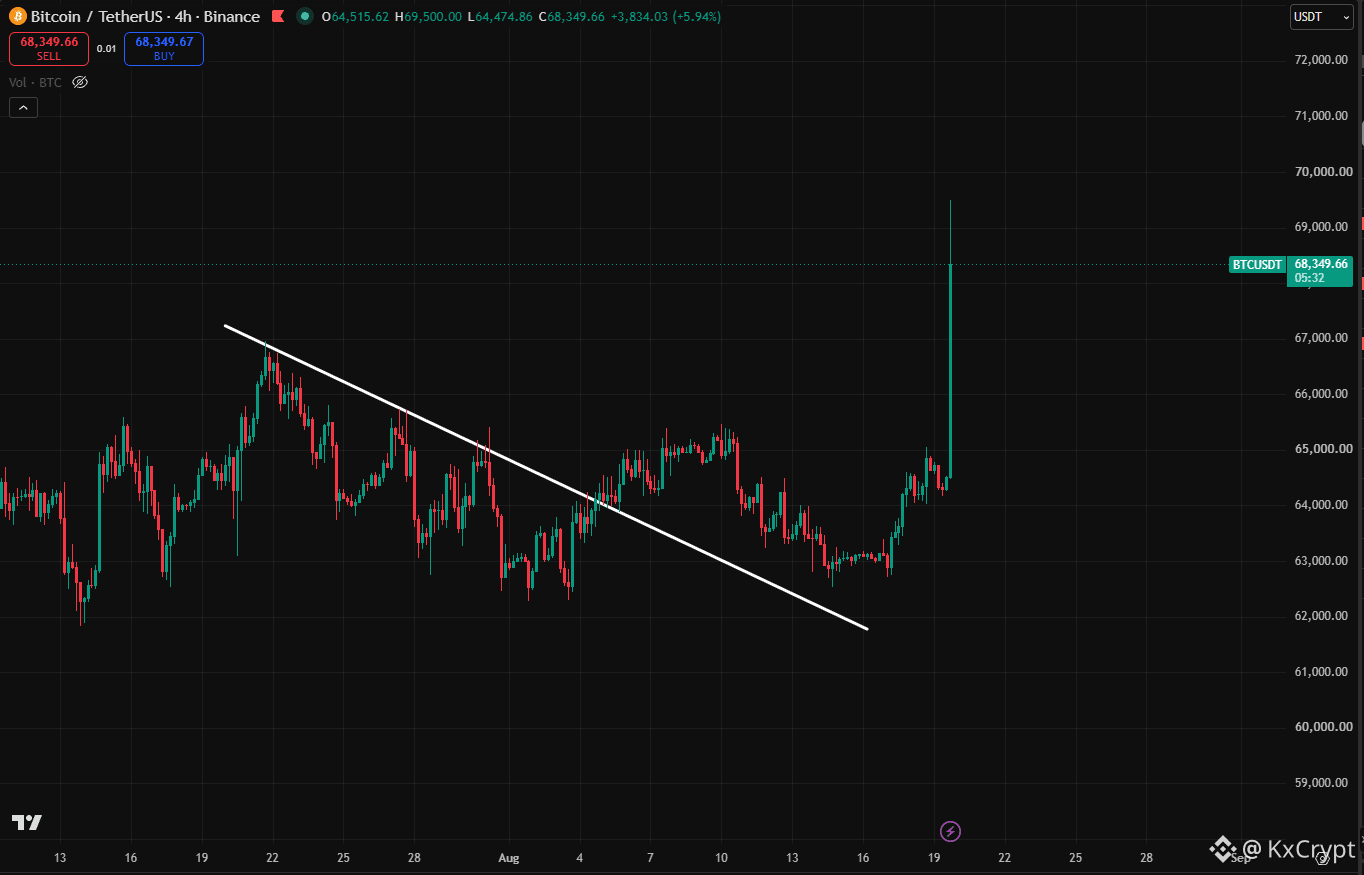Click the 65,000.00 price scale label
This screenshot has height=875, width=1364.
pyautogui.click(x=1322, y=449)
